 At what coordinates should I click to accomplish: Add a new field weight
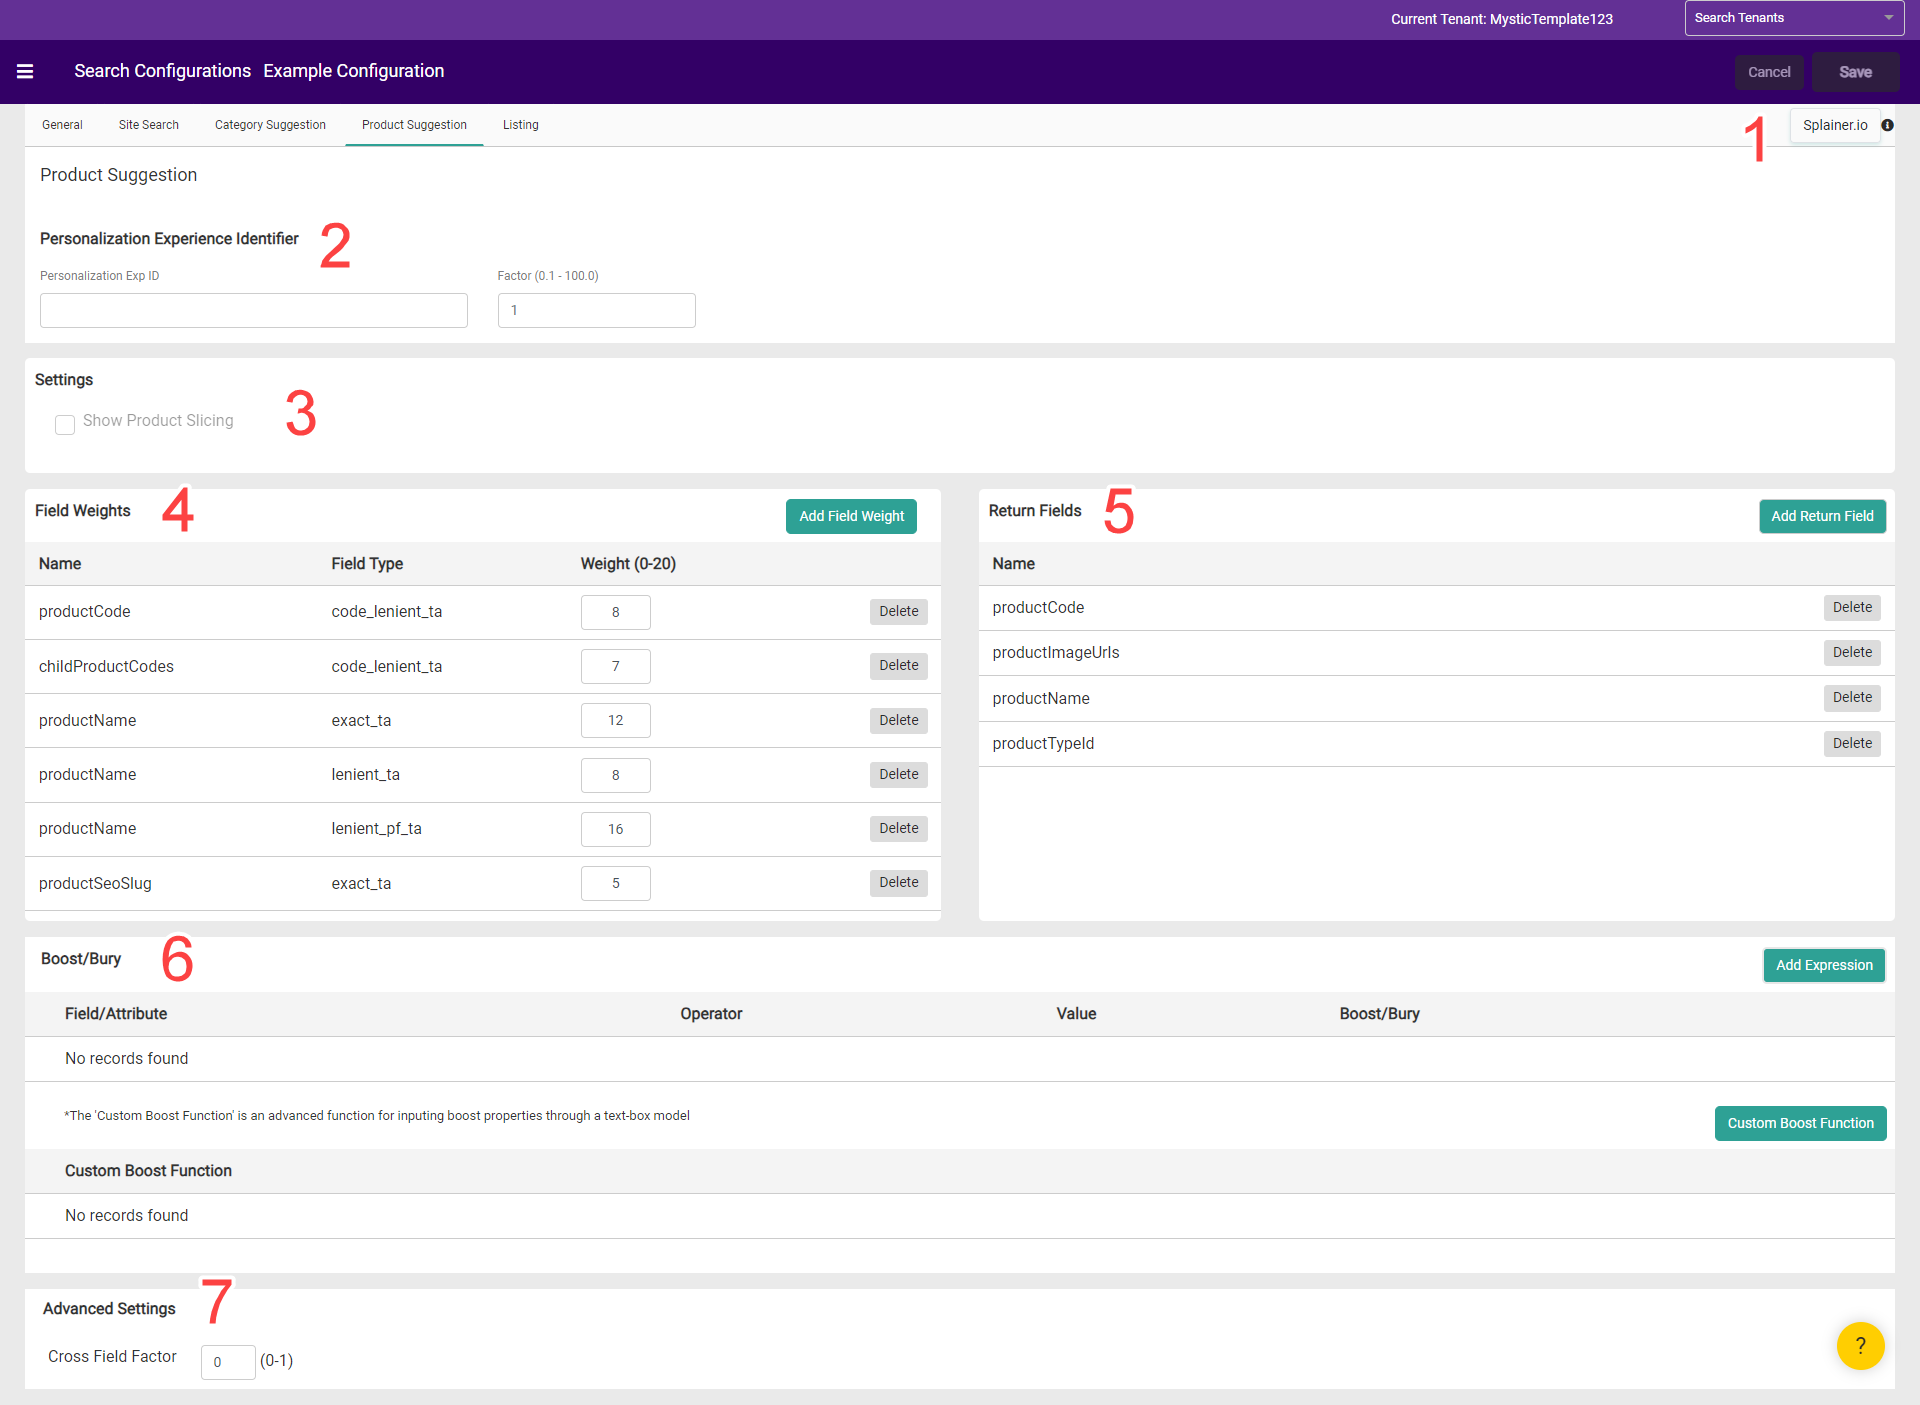851,516
